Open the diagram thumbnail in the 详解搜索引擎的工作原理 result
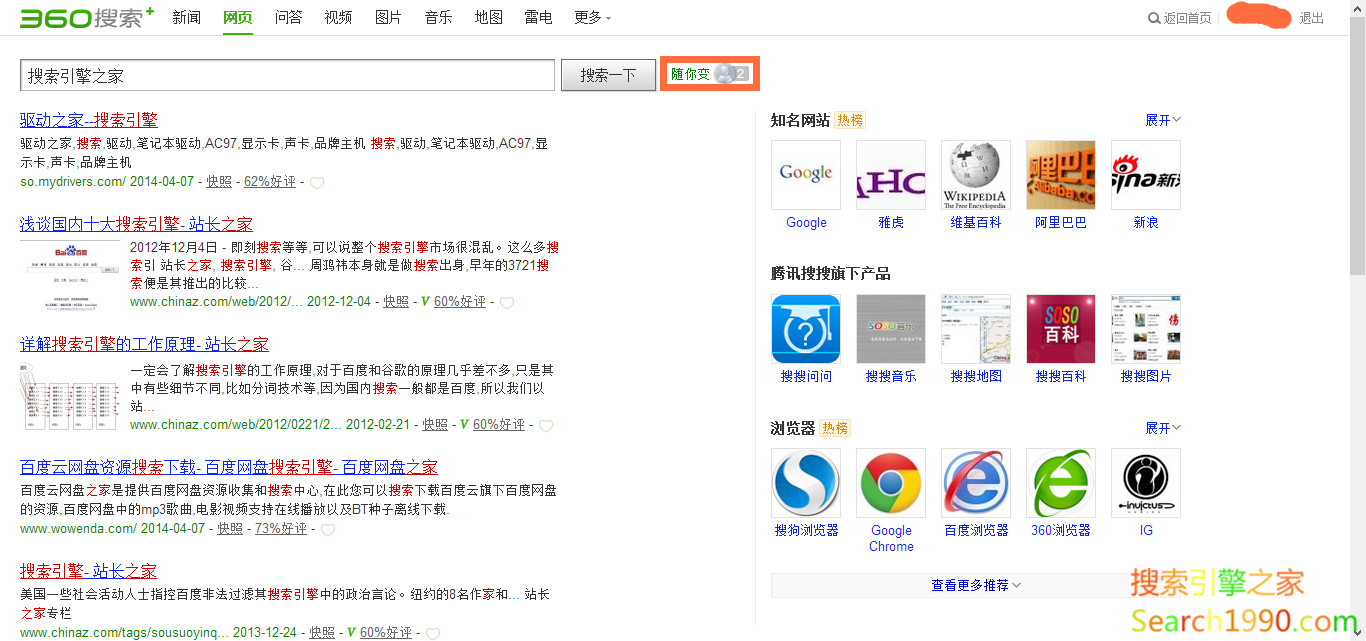 point(71,396)
